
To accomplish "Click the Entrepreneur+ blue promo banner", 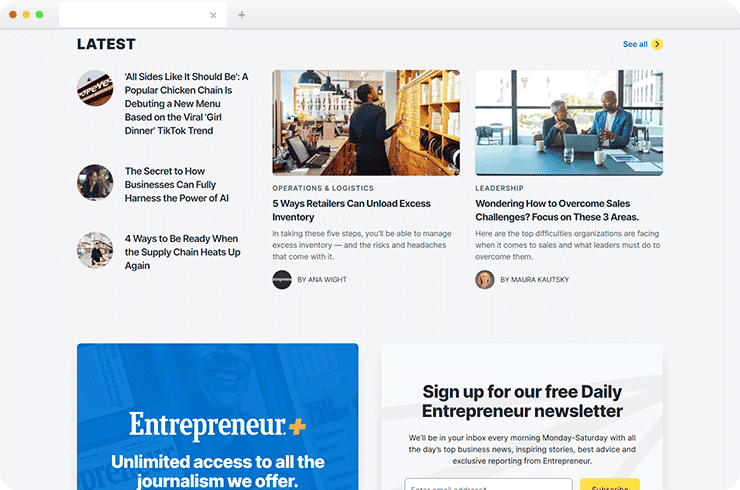I will pyautogui.click(x=218, y=416).
